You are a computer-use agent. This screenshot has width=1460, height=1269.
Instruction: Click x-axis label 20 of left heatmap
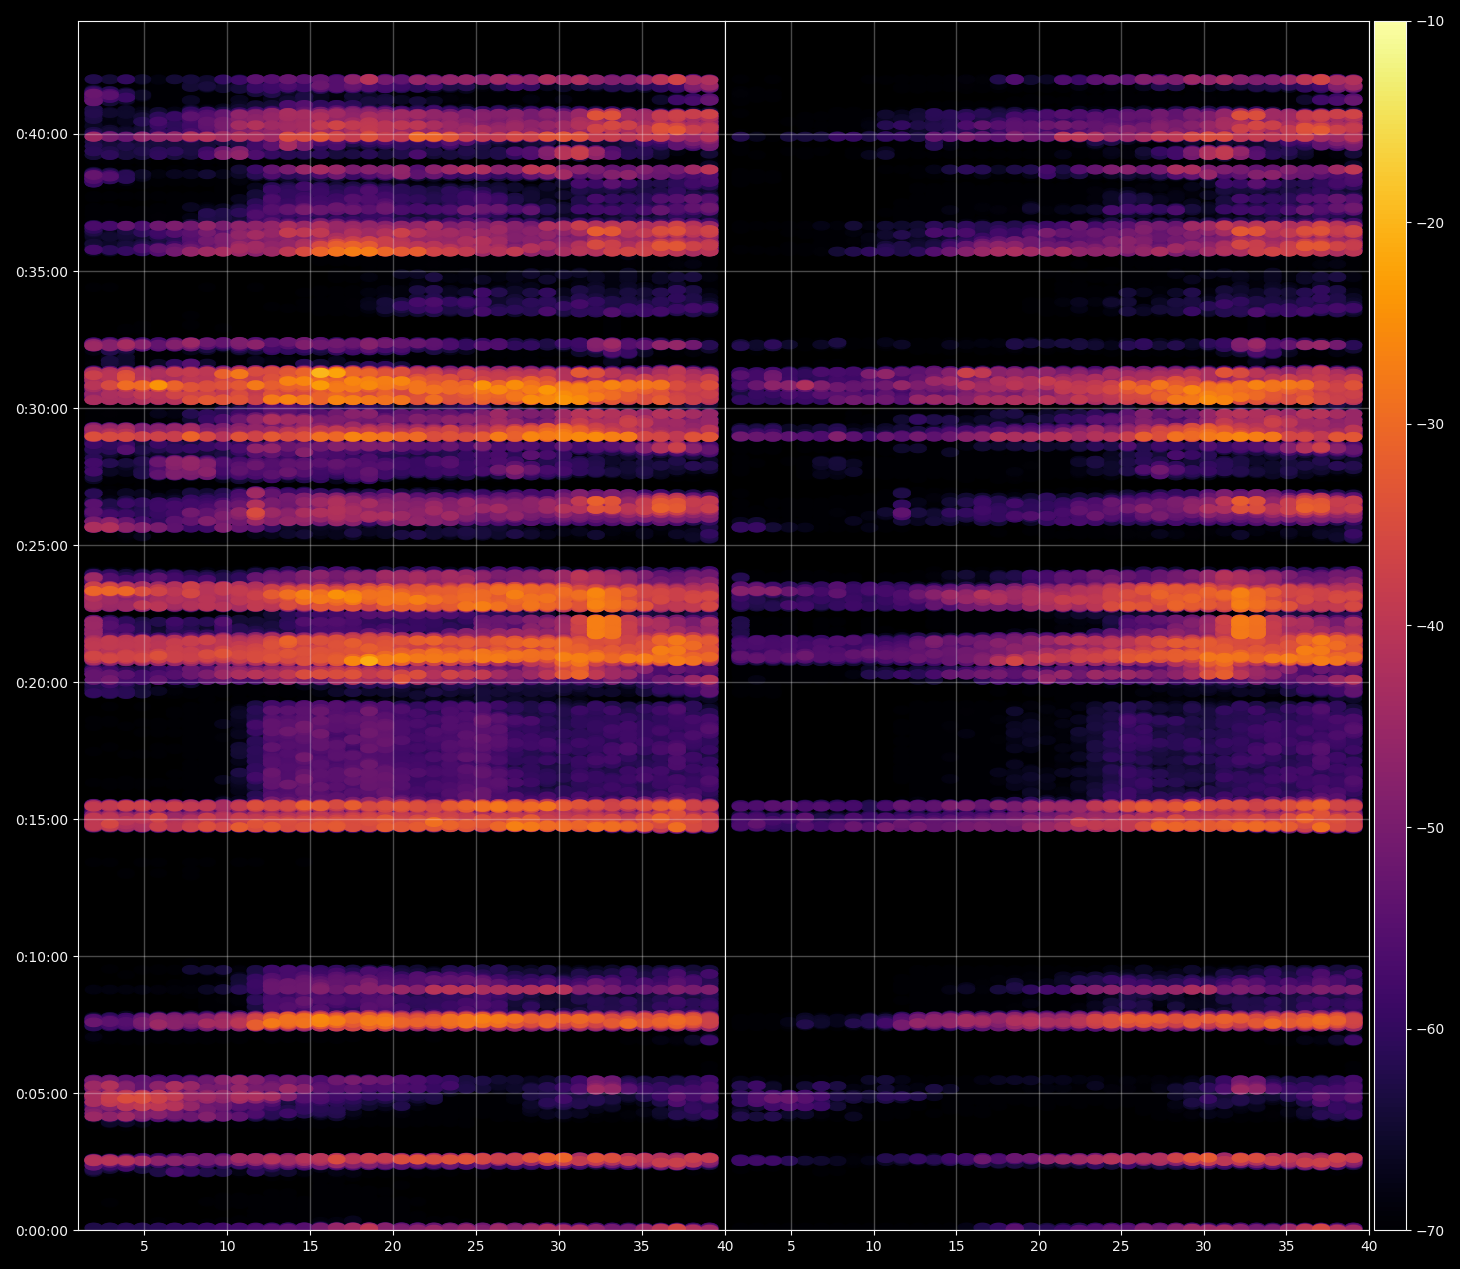point(393,1246)
